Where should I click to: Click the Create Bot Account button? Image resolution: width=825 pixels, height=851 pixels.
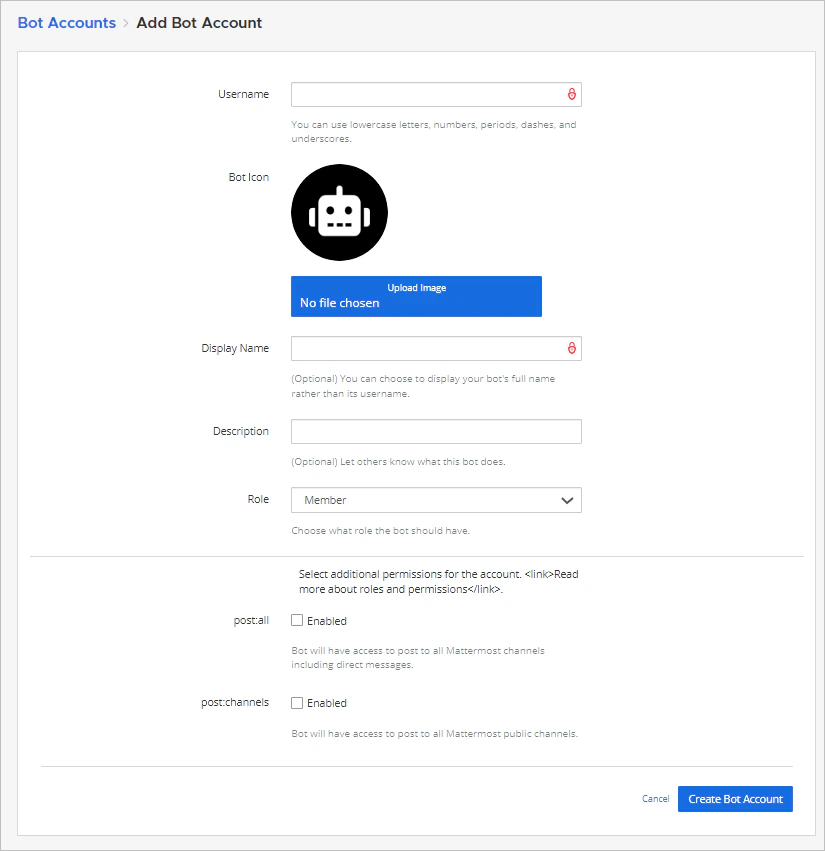pos(735,799)
